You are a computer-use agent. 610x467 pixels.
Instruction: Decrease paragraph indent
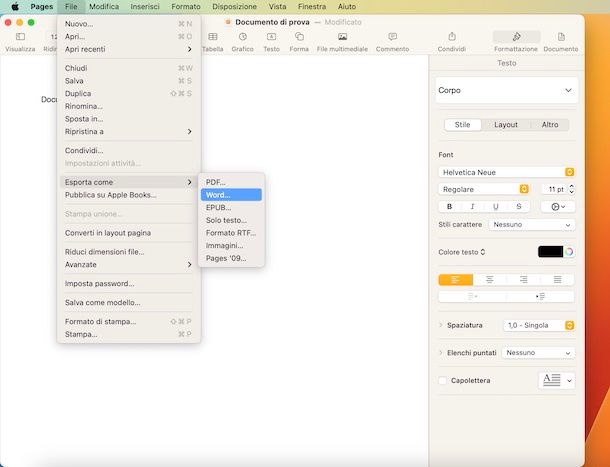coord(472,297)
